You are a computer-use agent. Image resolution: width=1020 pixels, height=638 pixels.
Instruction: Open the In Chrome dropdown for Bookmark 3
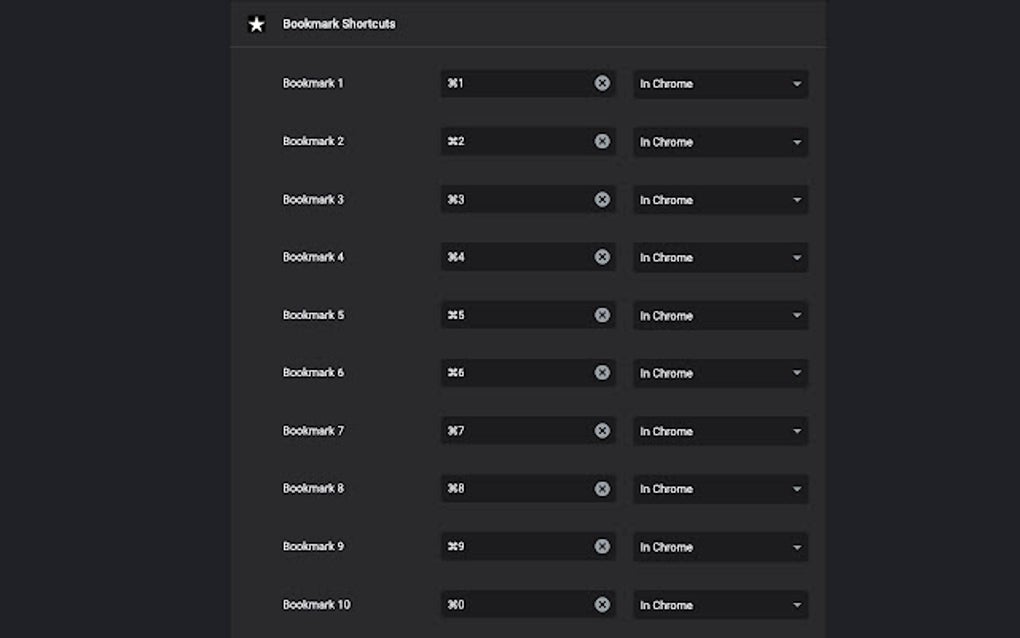click(x=720, y=199)
